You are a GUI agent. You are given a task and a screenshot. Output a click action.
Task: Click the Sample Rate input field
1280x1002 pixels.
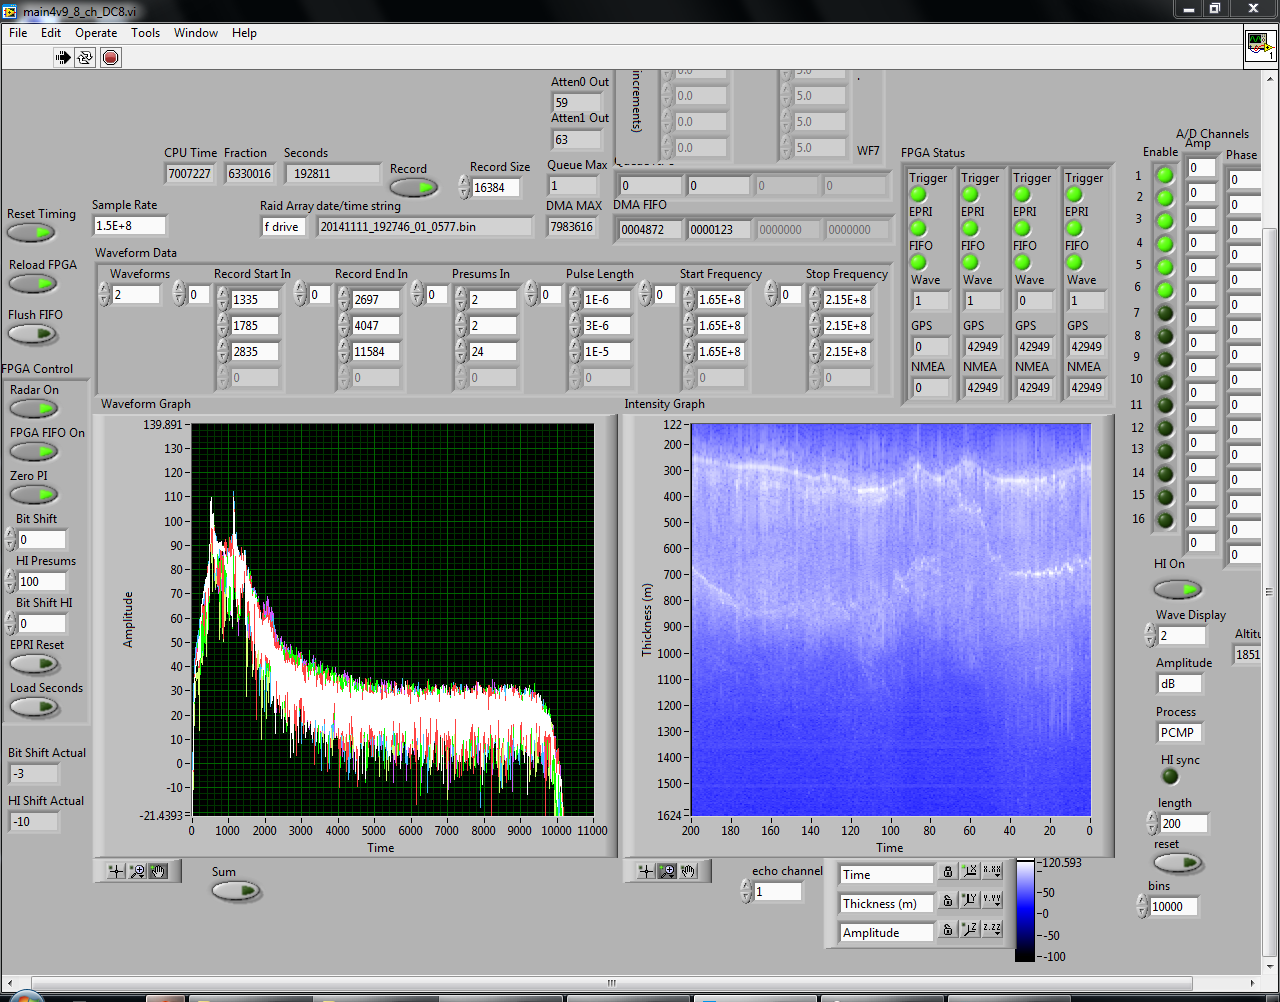tap(129, 226)
